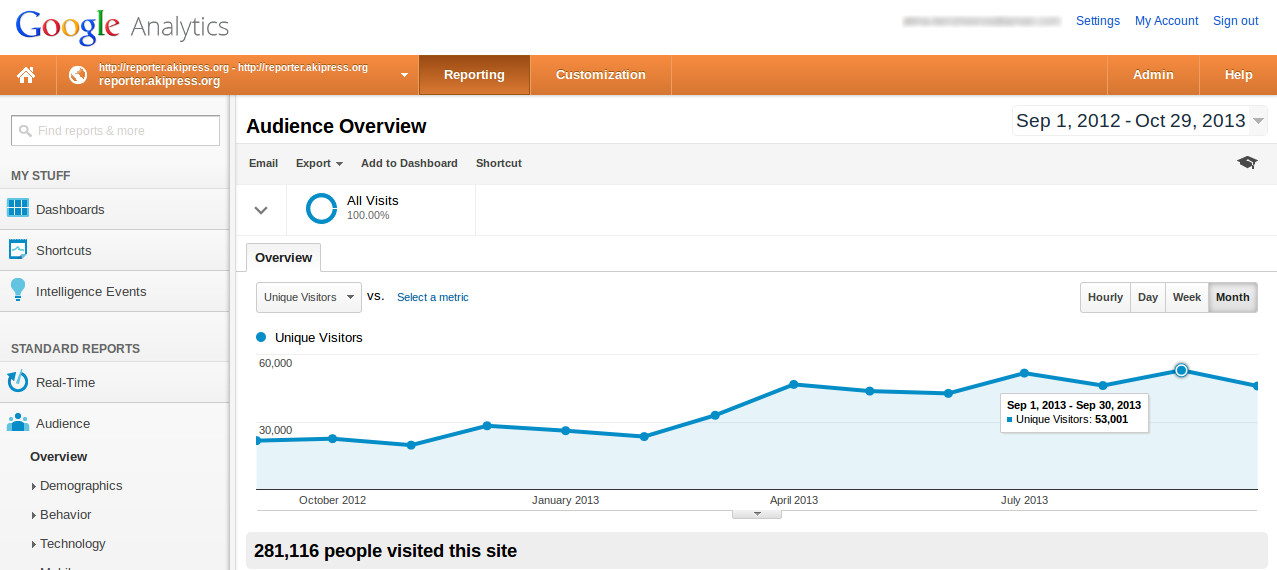Screen dimensions: 1277x570
Task: Open the account selector dropdown arrow
Action: pos(404,75)
